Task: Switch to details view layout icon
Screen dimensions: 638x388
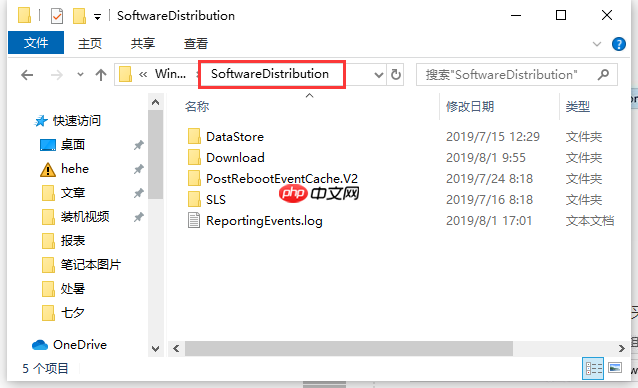Action: coord(593,368)
